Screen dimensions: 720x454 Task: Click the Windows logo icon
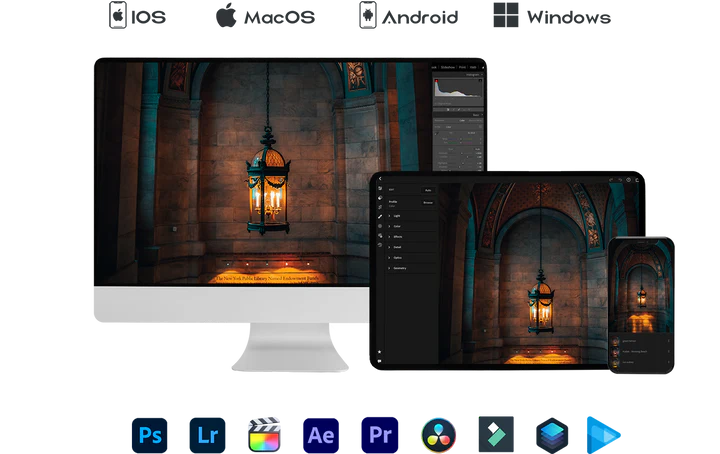pyautogui.click(x=506, y=15)
